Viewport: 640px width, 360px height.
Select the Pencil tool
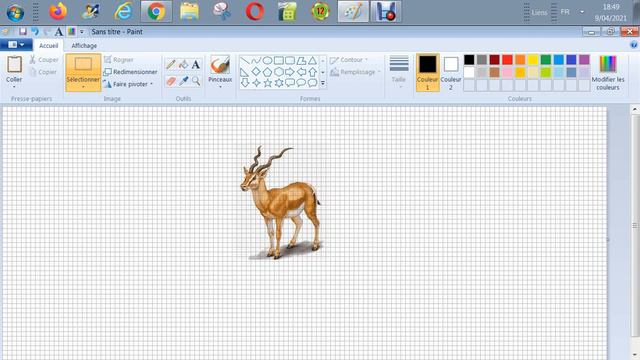[x=171, y=64]
